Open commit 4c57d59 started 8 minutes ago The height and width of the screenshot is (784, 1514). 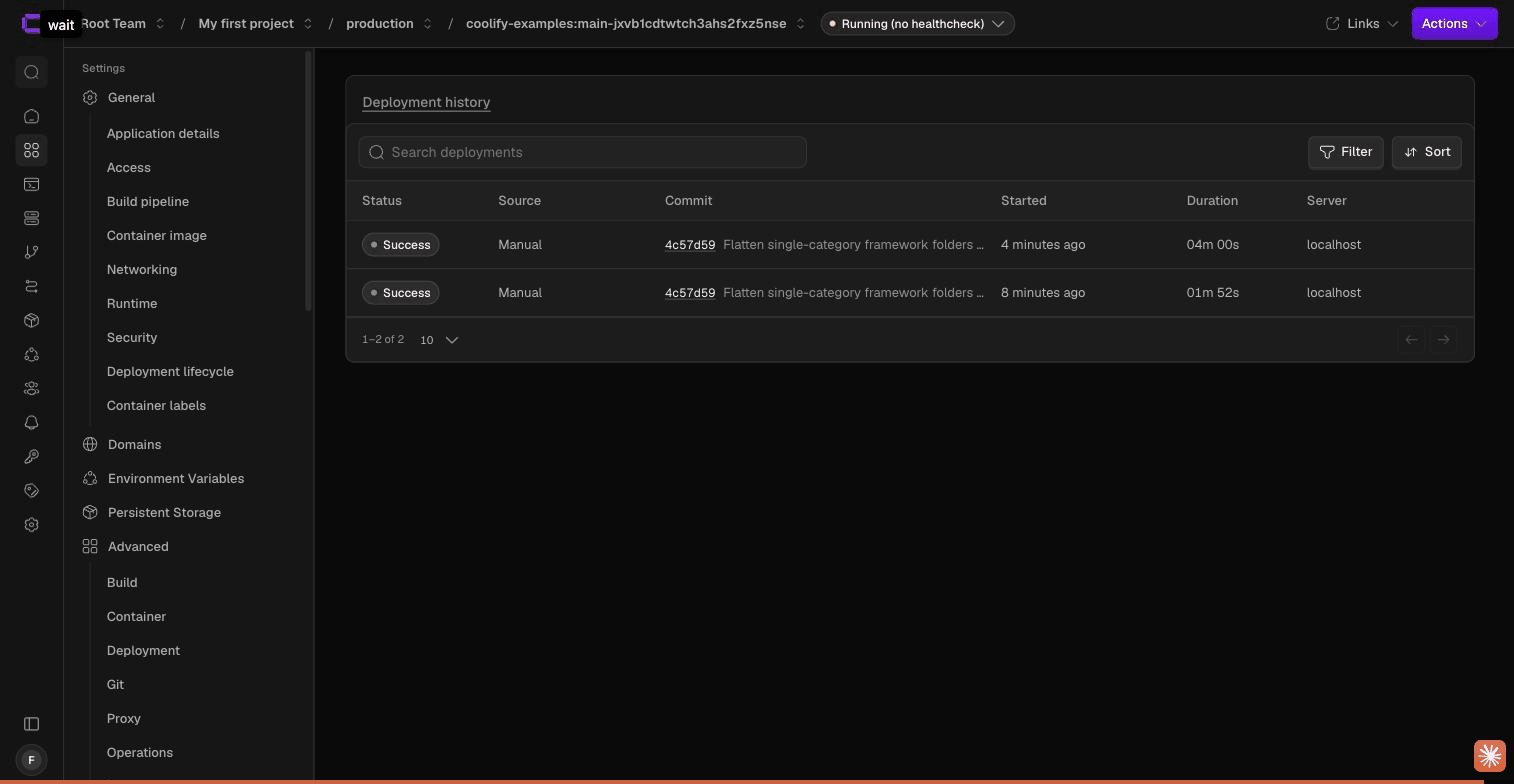coord(690,293)
